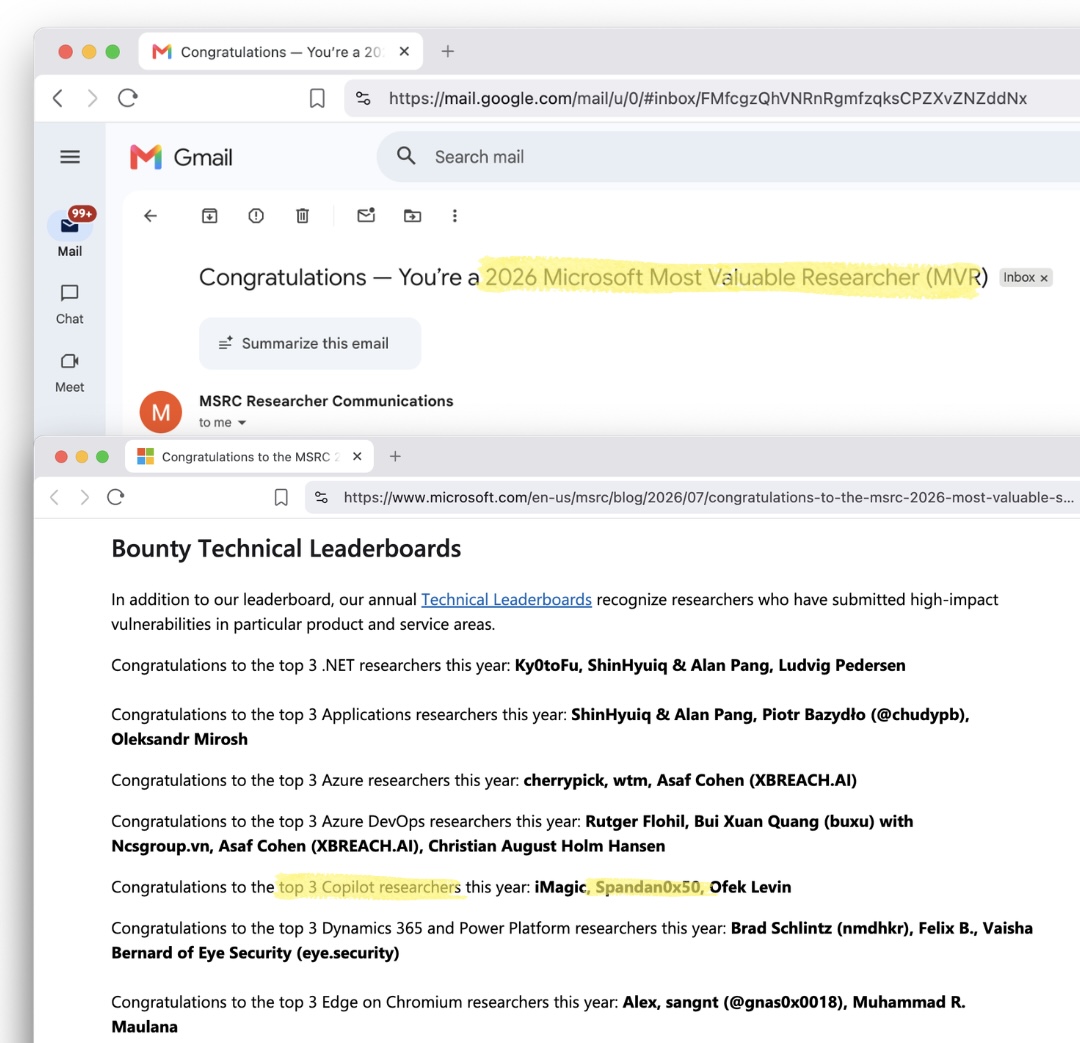Select the Gmail Congratulations browser tab

pos(280,52)
